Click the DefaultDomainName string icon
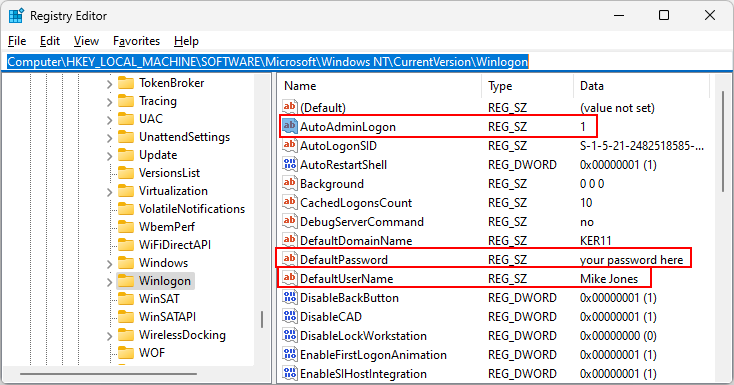The height and width of the screenshot is (385, 734). pyautogui.click(x=290, y=240)
